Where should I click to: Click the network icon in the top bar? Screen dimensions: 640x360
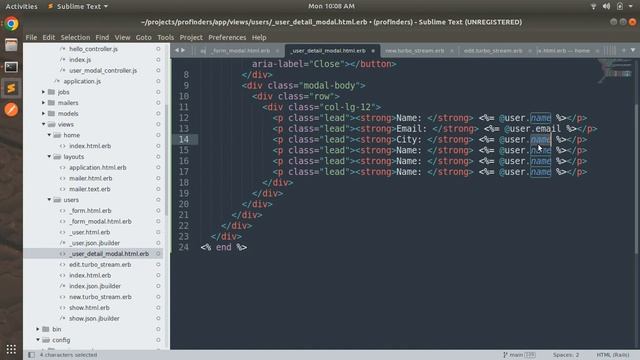coord(593,6)
